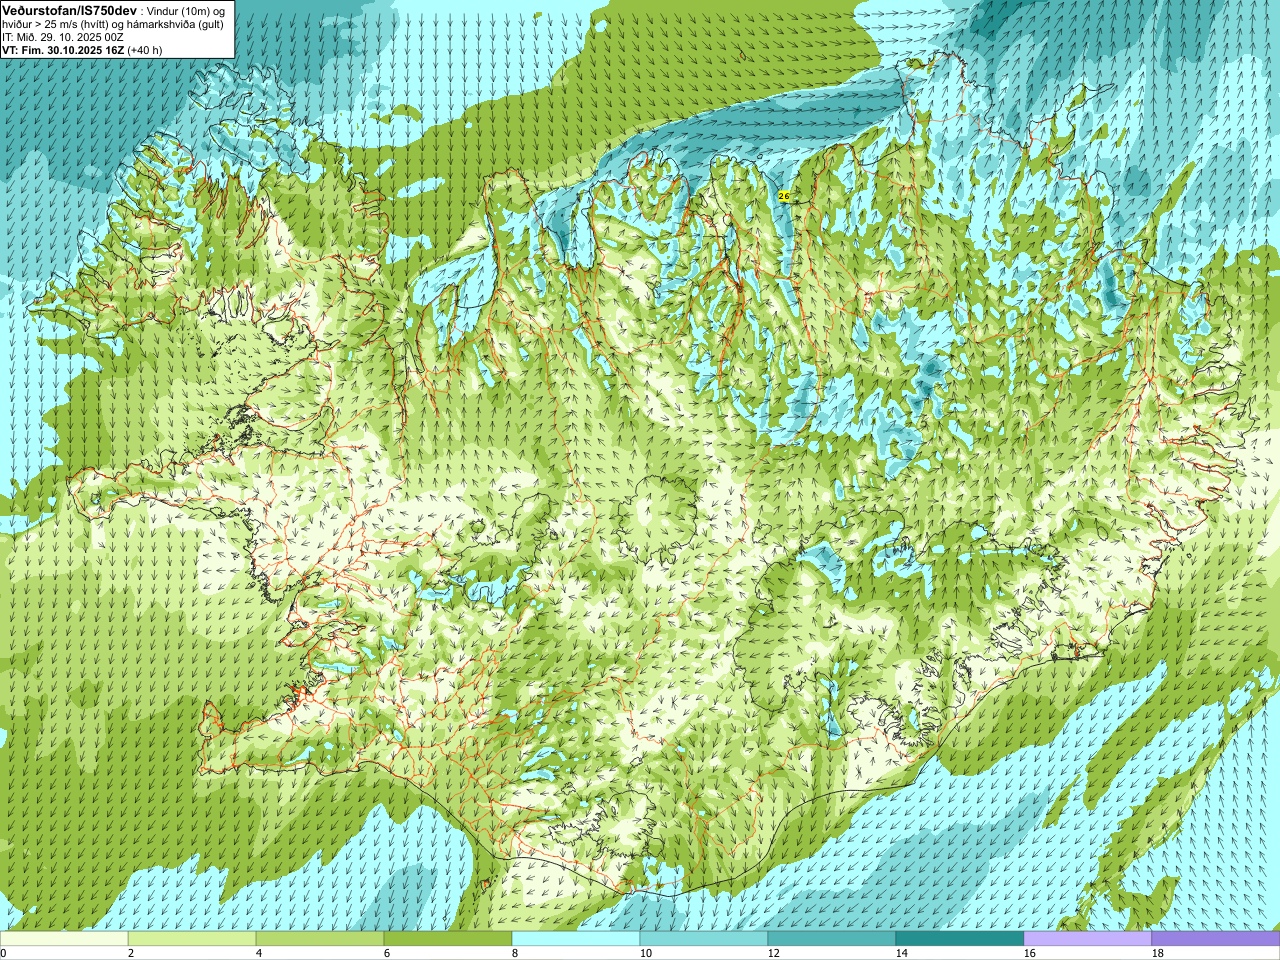Select the dark teal 14–16 m/s legend swatch
This screenshot has height=960, width=1280.
click(960, 939)
